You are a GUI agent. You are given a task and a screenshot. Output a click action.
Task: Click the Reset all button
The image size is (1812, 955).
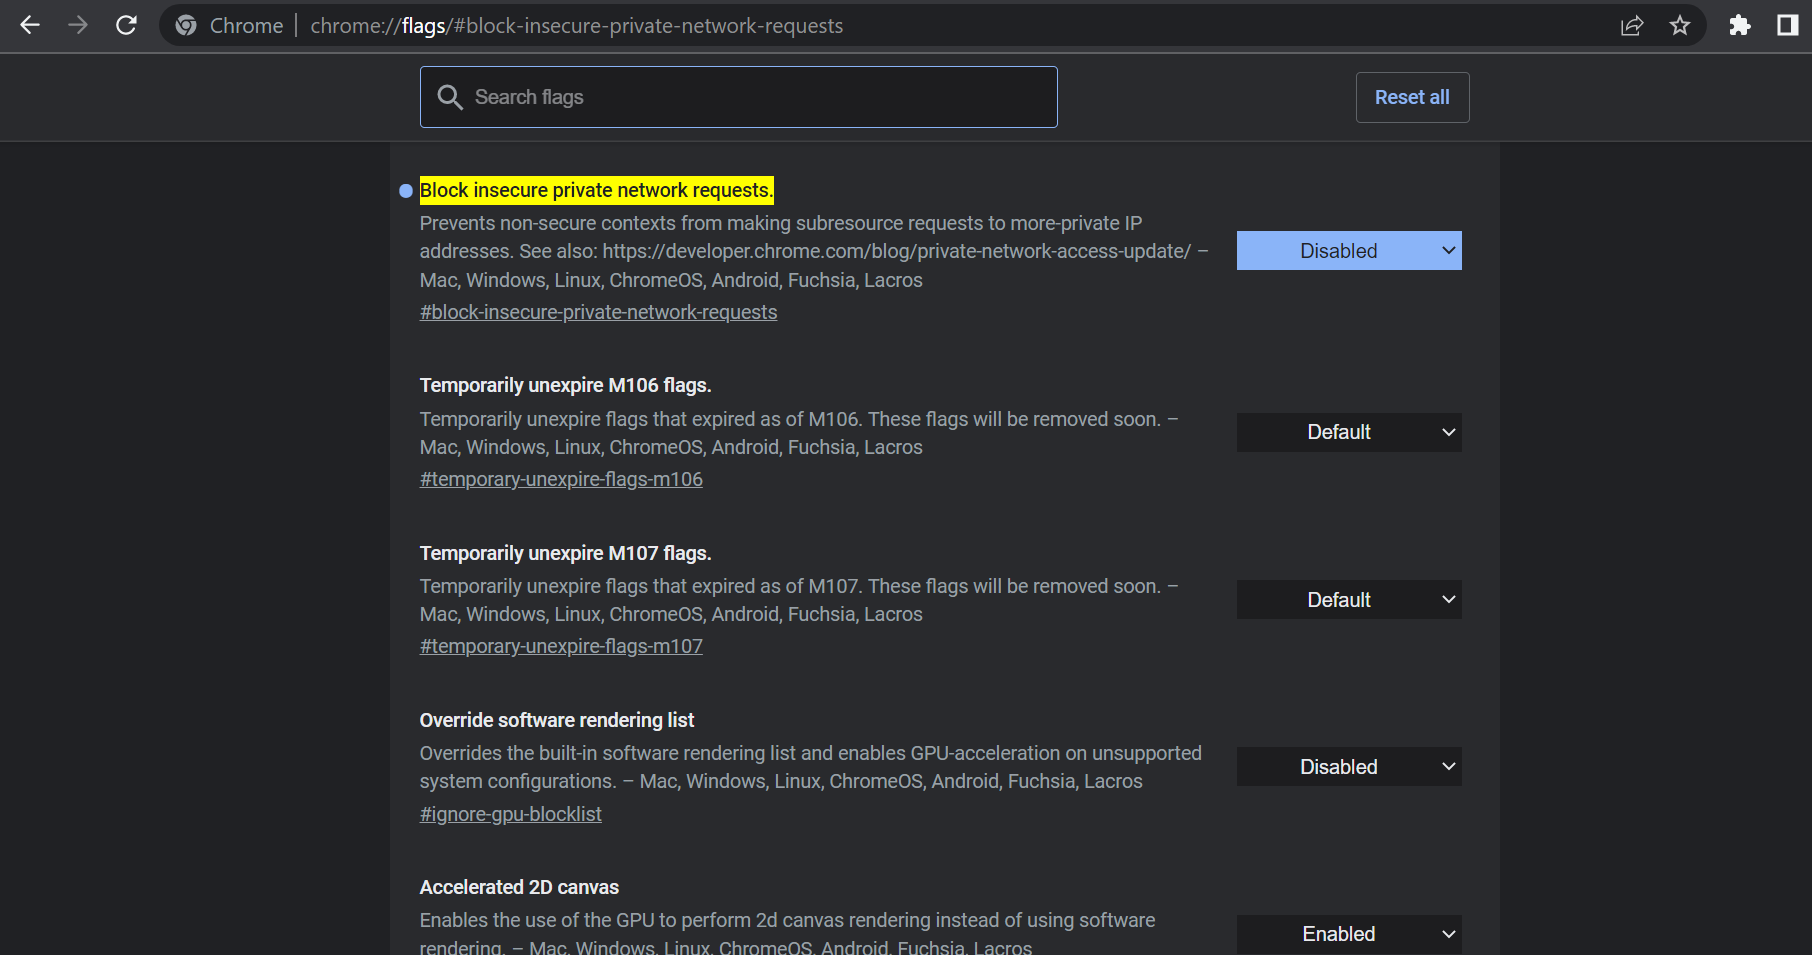1412,97
